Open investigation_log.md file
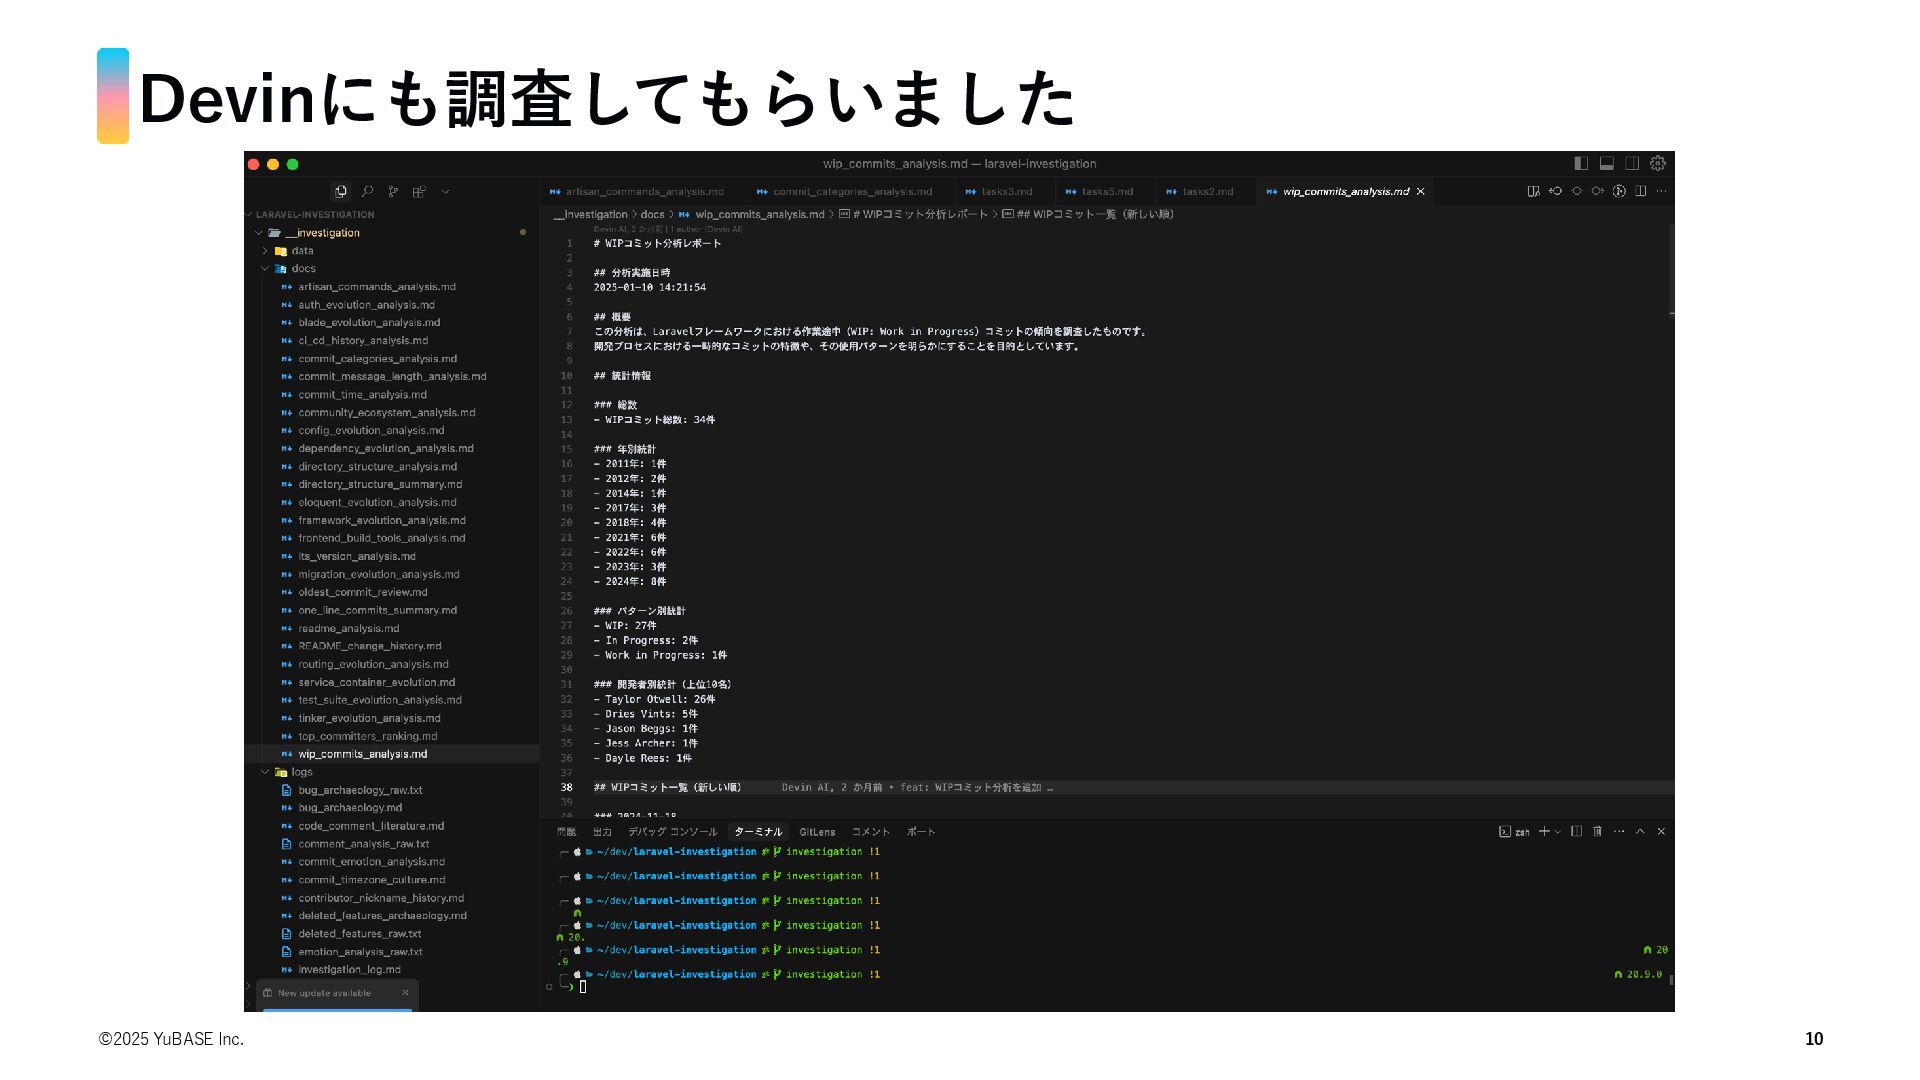Viewport: 1920px width, 1080px height. point(349,969)
